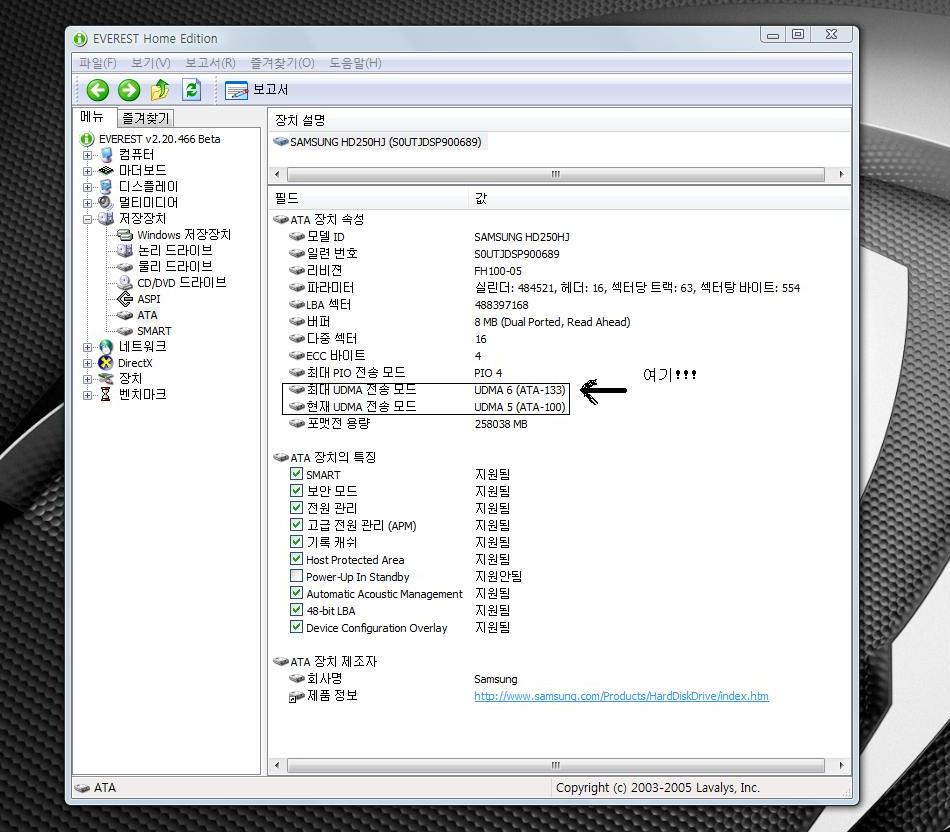The width and height of the screenshot is (950, 832).
Task: Click the 디스플레이 display icon in tree
Action: (x=106, y=187)
